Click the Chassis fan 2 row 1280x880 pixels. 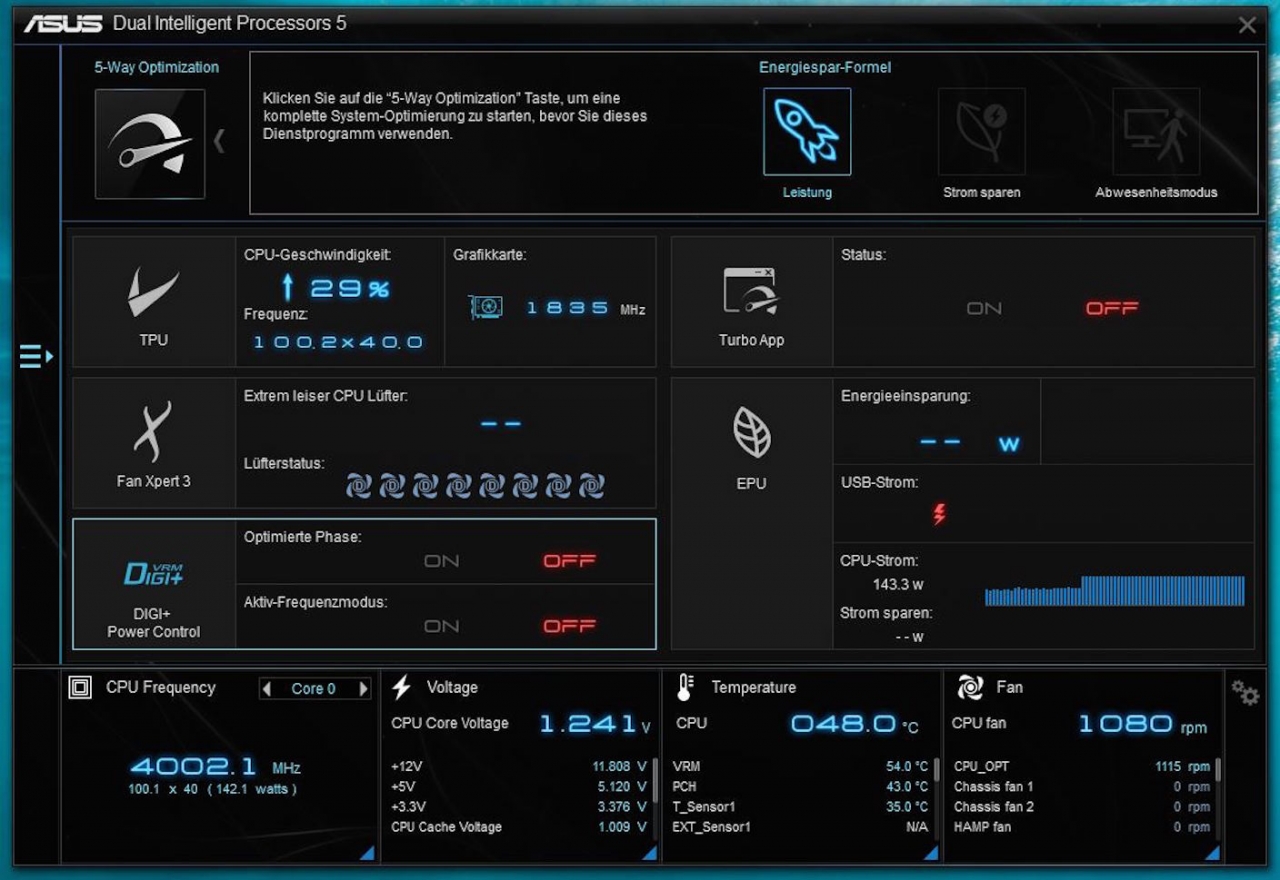1083,807
